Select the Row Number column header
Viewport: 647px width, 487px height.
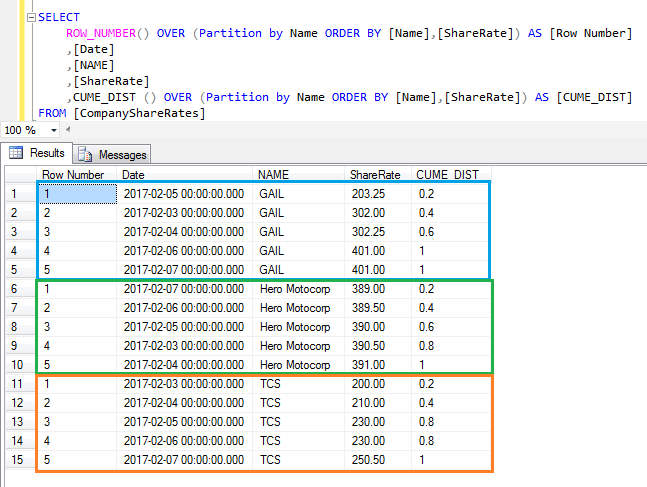[73, 174]
